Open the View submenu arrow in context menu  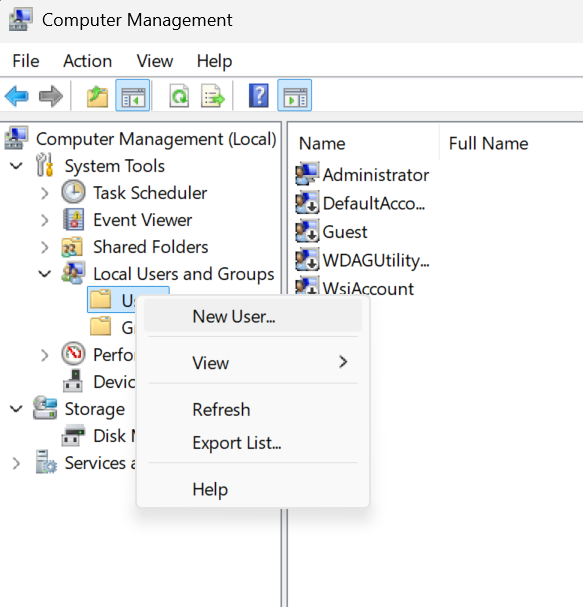coord(343,362)
